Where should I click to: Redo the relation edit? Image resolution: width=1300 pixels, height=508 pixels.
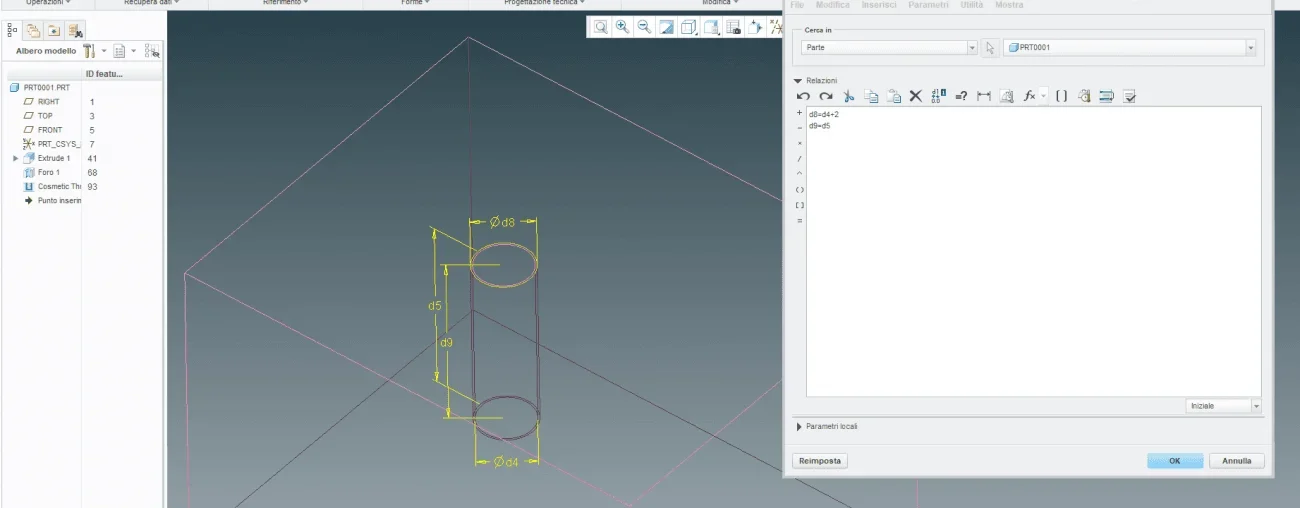826,96
